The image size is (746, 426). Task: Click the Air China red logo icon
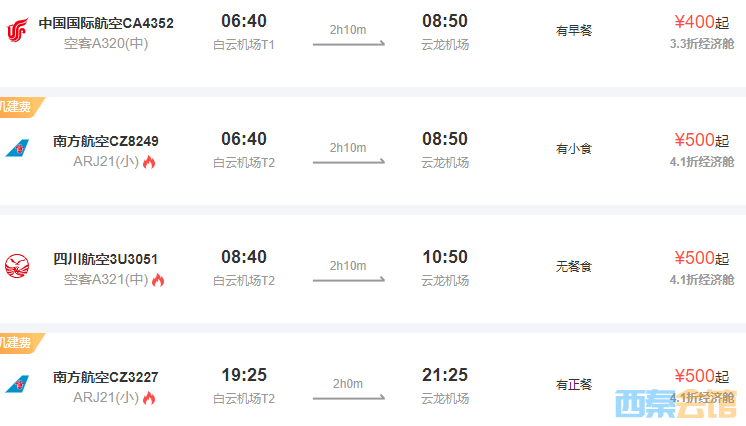click(16, 30)
